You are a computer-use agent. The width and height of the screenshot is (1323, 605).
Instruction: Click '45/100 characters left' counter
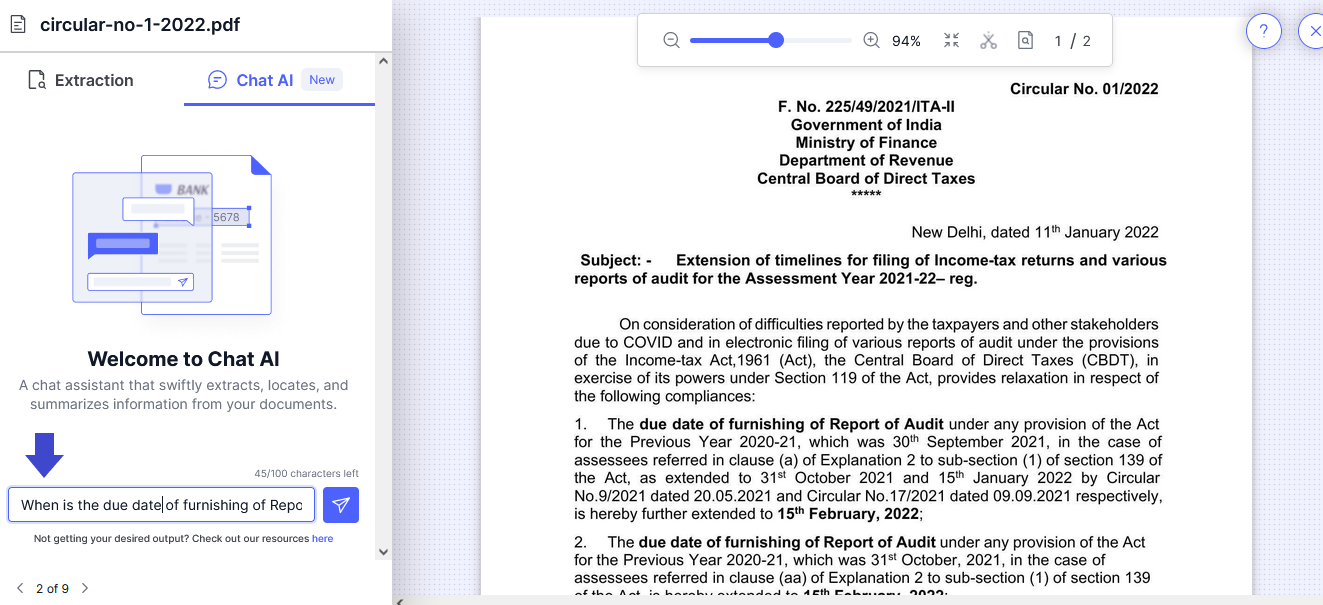(x=306, y=473)
